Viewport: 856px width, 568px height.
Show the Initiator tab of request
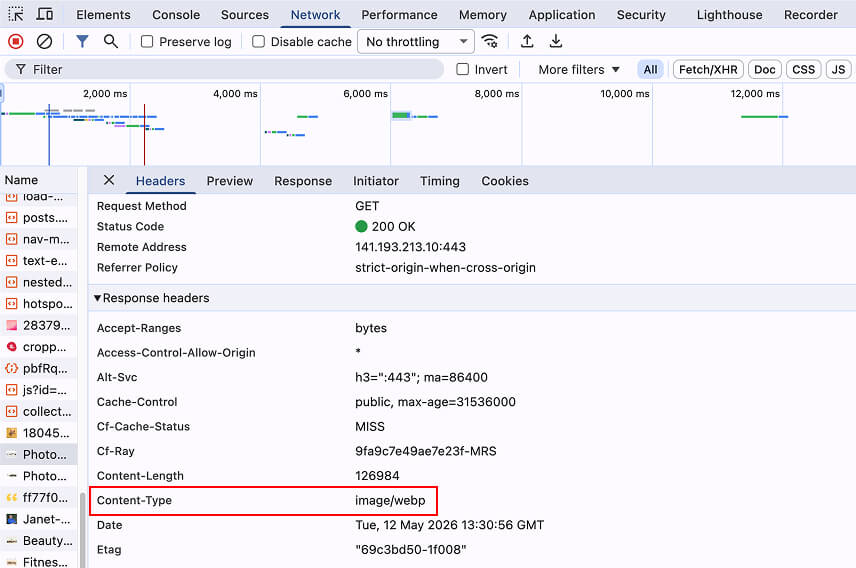(376, 181)
